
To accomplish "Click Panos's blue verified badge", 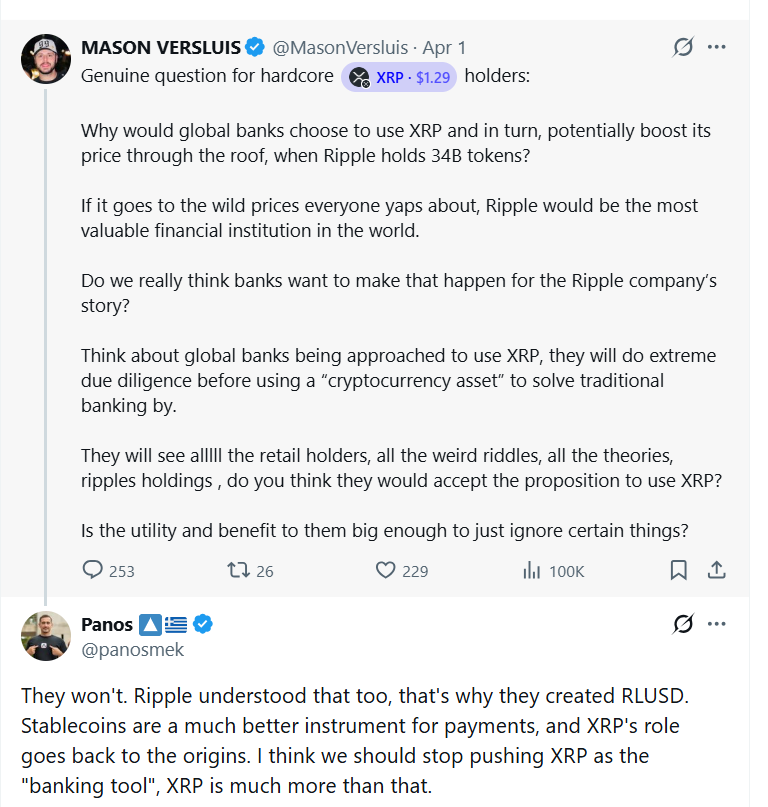I will click(203, 625).
